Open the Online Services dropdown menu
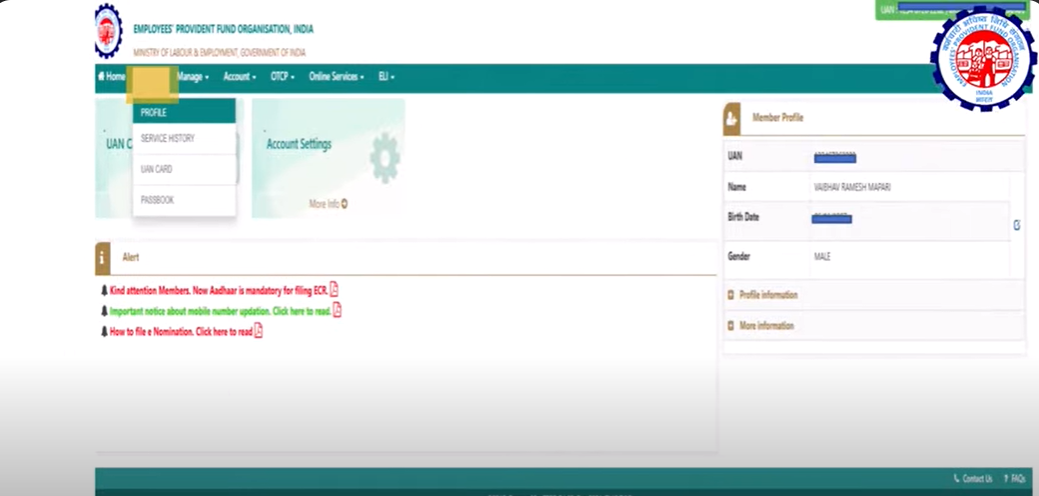 [x=336, y=77]
